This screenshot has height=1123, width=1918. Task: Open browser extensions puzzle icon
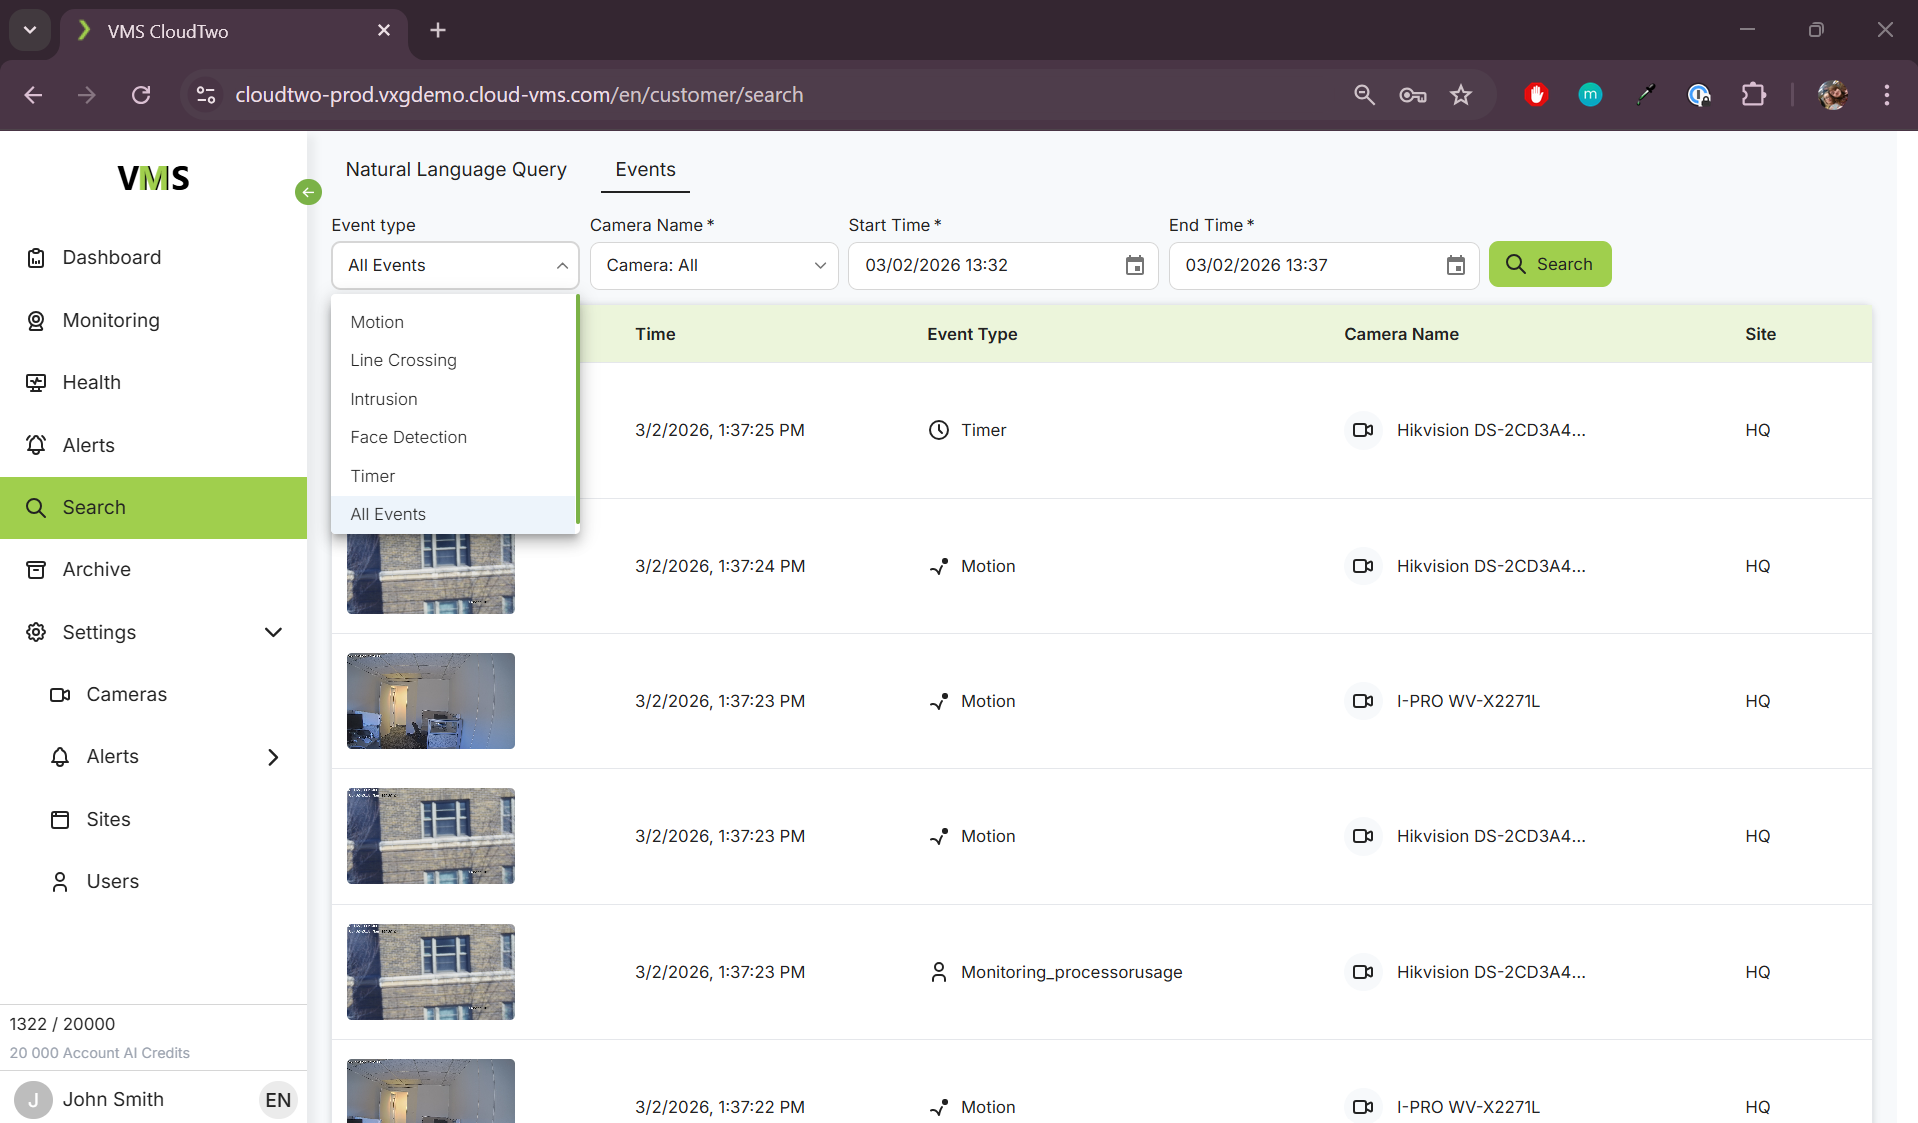pyautogui.click(x=1753, y=95)
